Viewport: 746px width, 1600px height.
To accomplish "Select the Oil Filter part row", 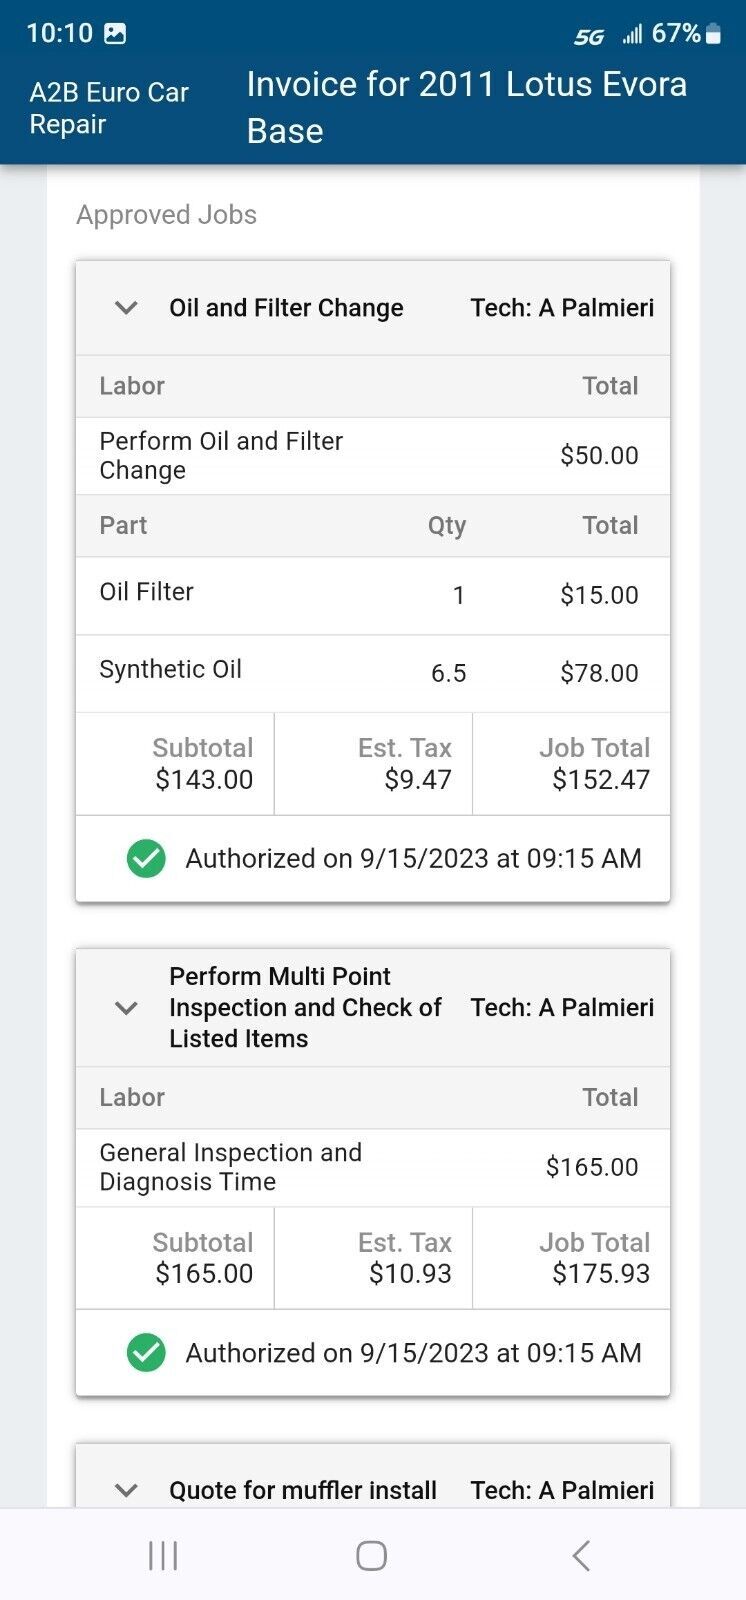I will [372, 595].
